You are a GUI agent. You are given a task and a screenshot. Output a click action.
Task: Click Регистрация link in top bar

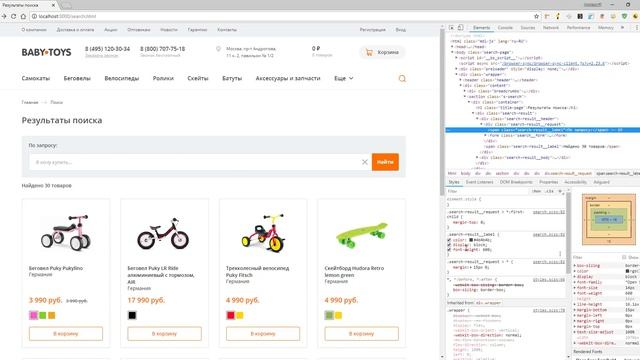point(373,30)
